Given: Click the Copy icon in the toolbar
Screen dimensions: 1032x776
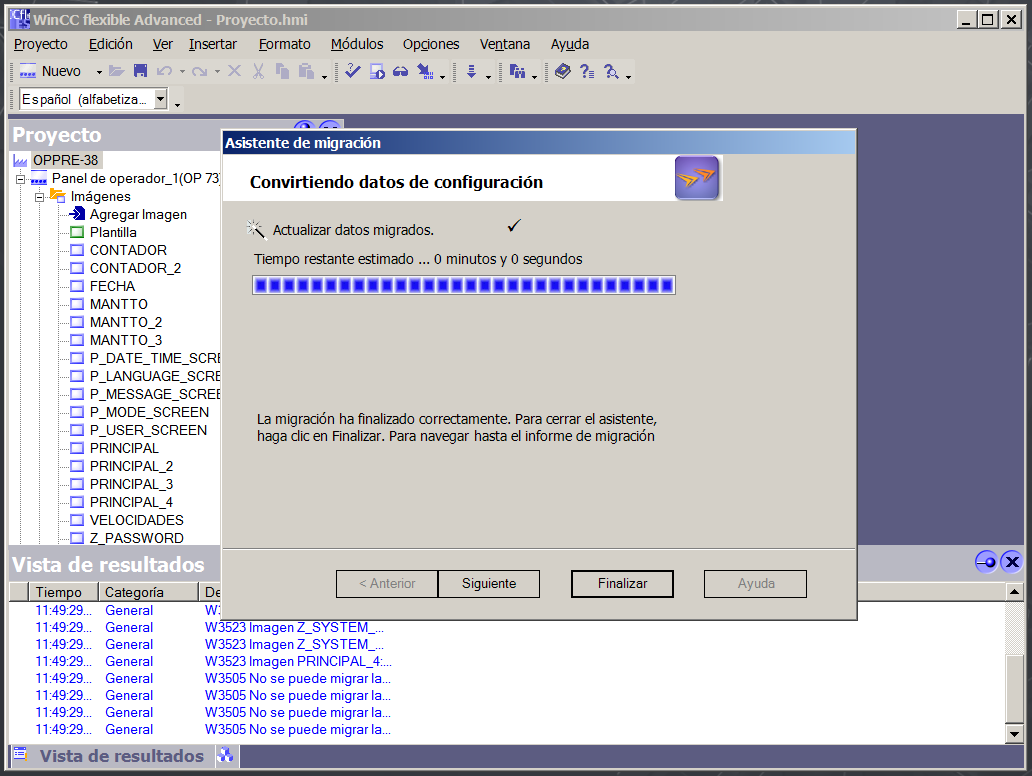Looking at the screenshot, I should coord(282,71).
